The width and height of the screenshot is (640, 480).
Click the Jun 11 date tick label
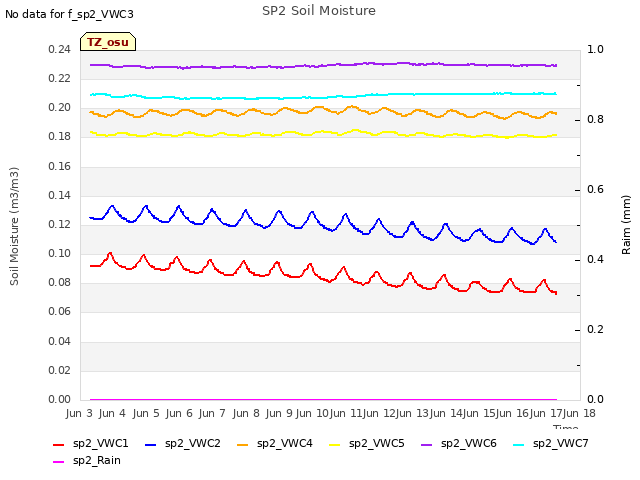[345, 413]
